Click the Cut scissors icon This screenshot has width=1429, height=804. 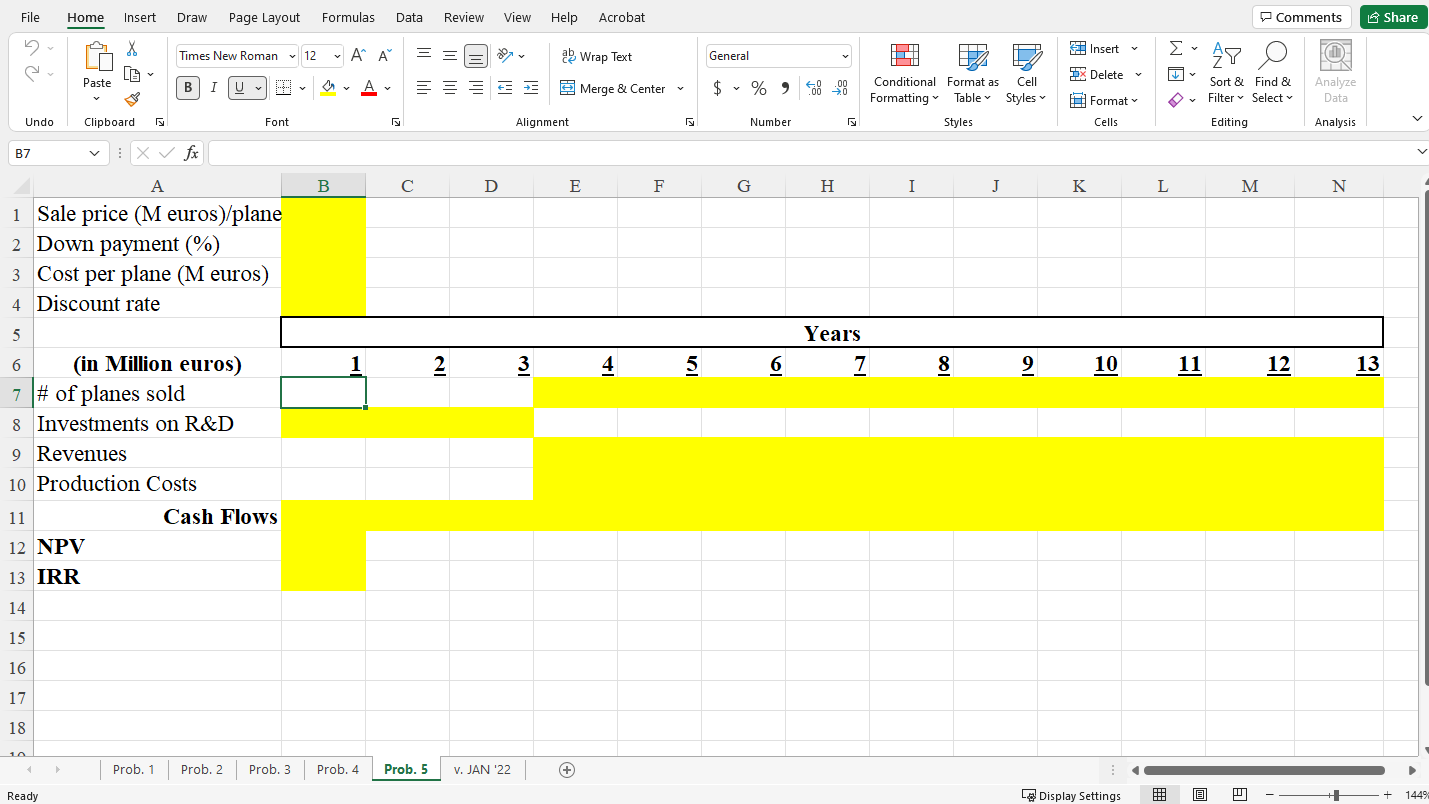tap(131, 49)
